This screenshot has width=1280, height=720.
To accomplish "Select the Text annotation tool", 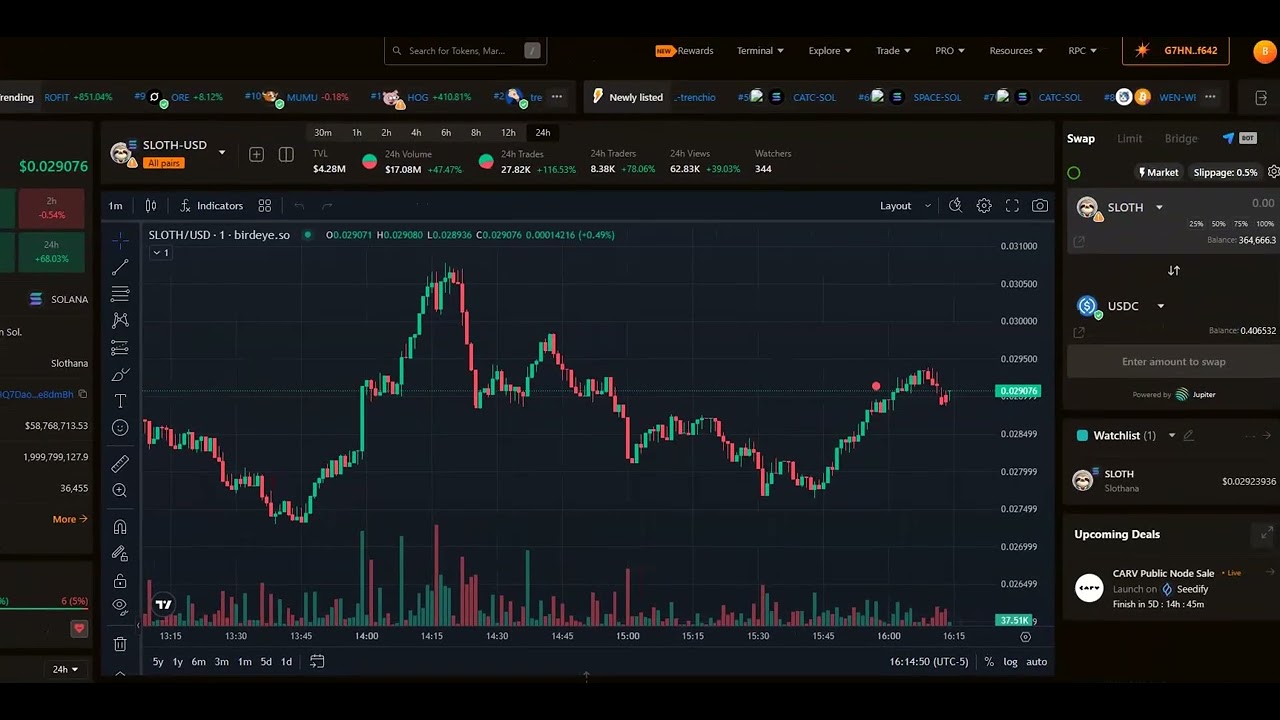I will tap(120, 401).
